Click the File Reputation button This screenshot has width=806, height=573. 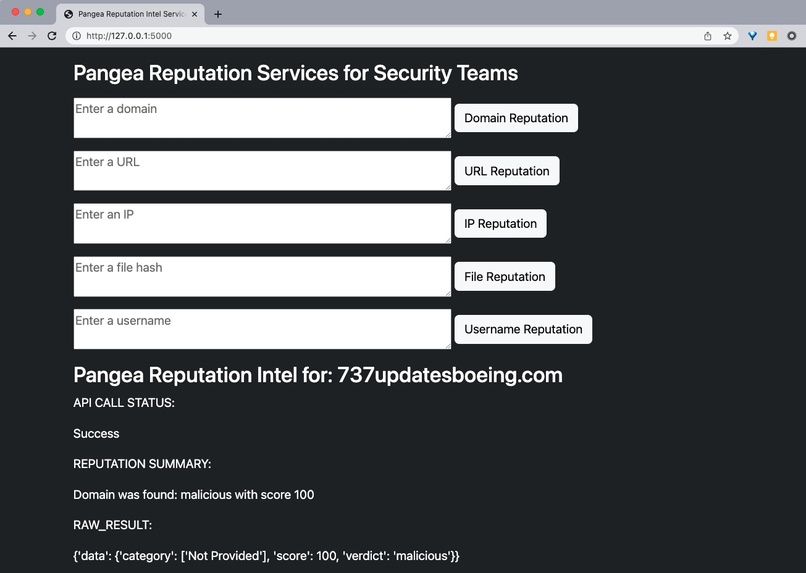click(x=505, y=276)
